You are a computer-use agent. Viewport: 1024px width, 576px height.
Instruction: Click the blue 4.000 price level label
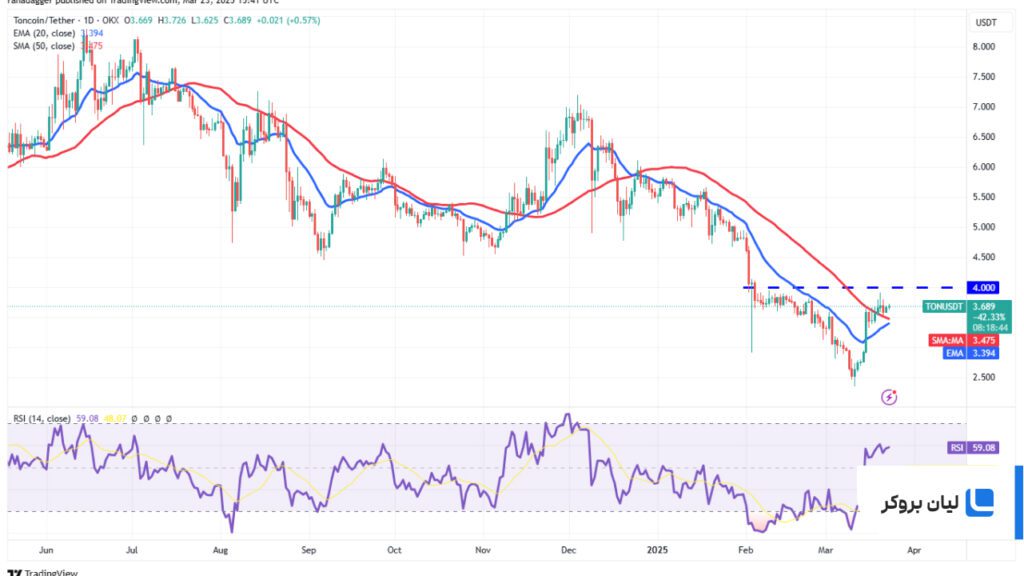pos(983,287)
